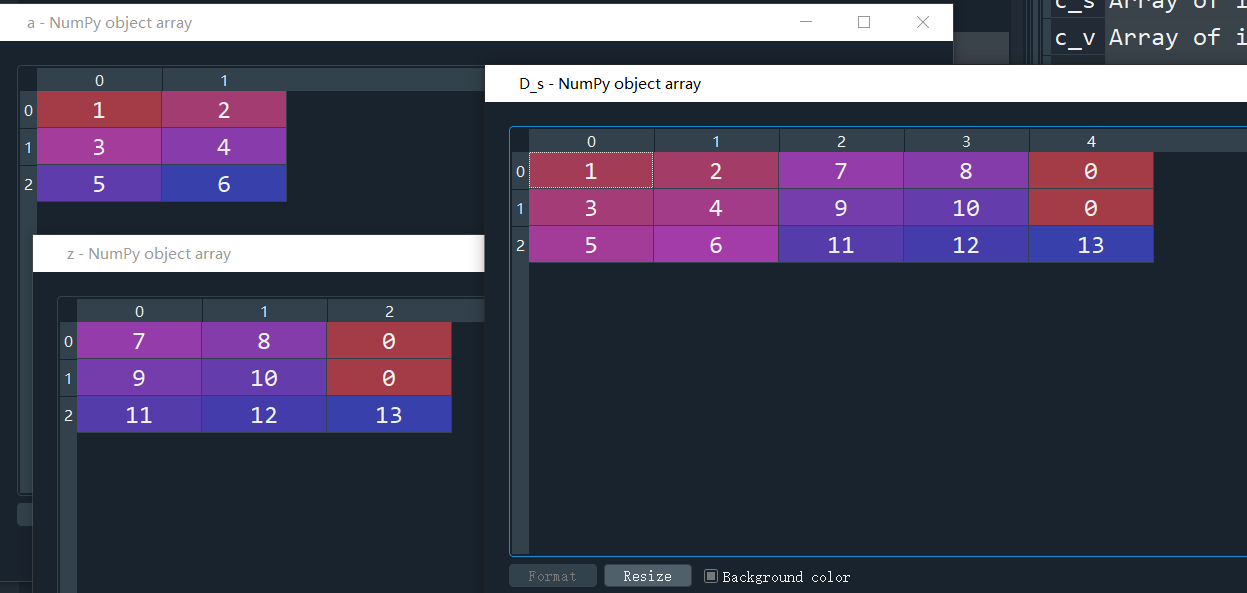Close the 'a' NumPy array window

(x=923, y=22)
